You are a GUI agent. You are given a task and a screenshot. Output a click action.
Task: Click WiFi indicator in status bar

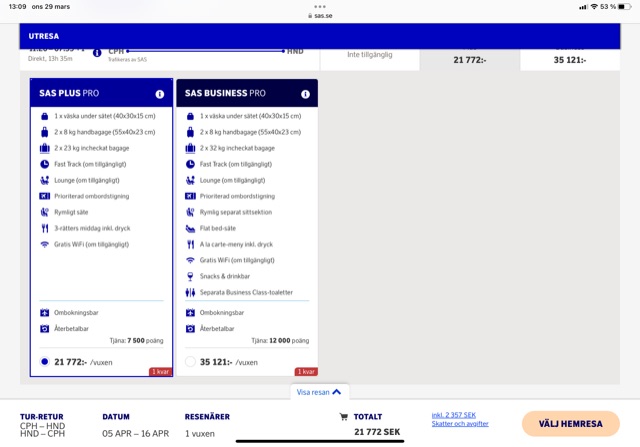[594, 7]
